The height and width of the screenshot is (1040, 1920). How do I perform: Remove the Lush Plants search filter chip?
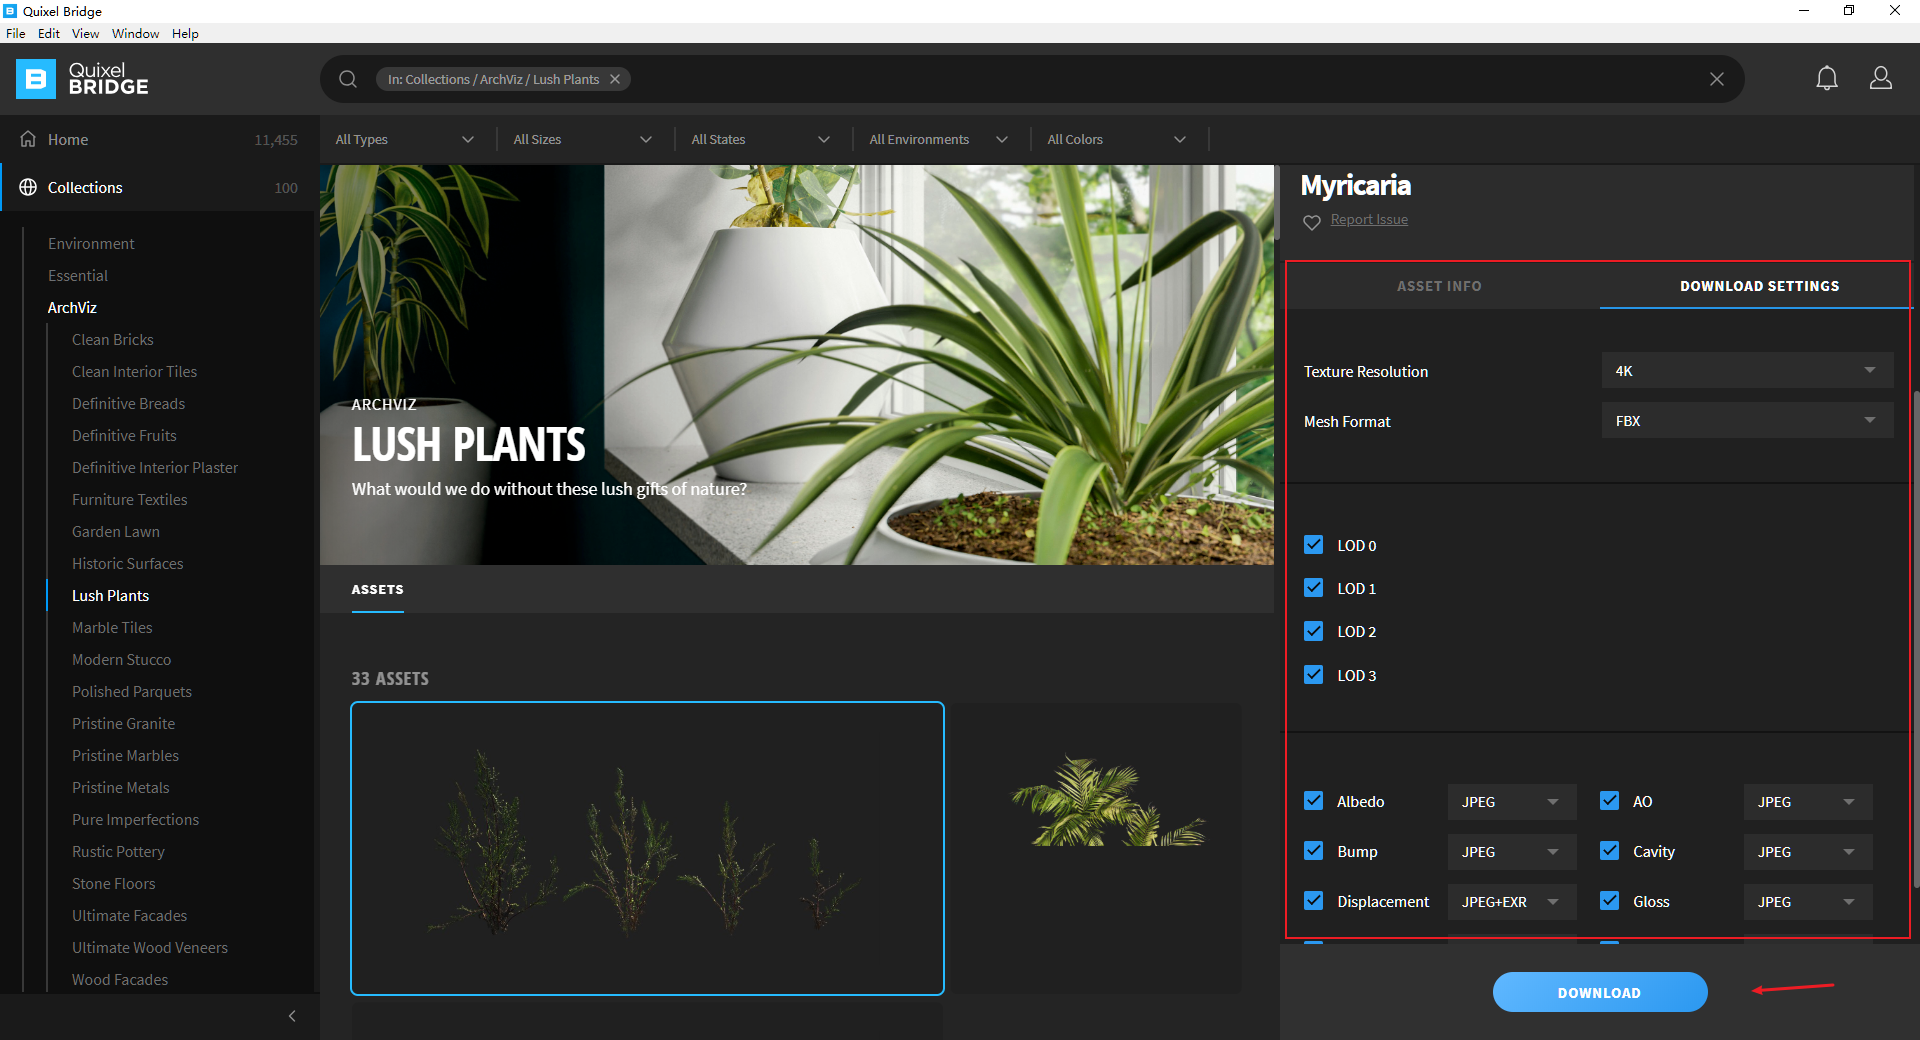pyautogui.click(x=615, y=79)
